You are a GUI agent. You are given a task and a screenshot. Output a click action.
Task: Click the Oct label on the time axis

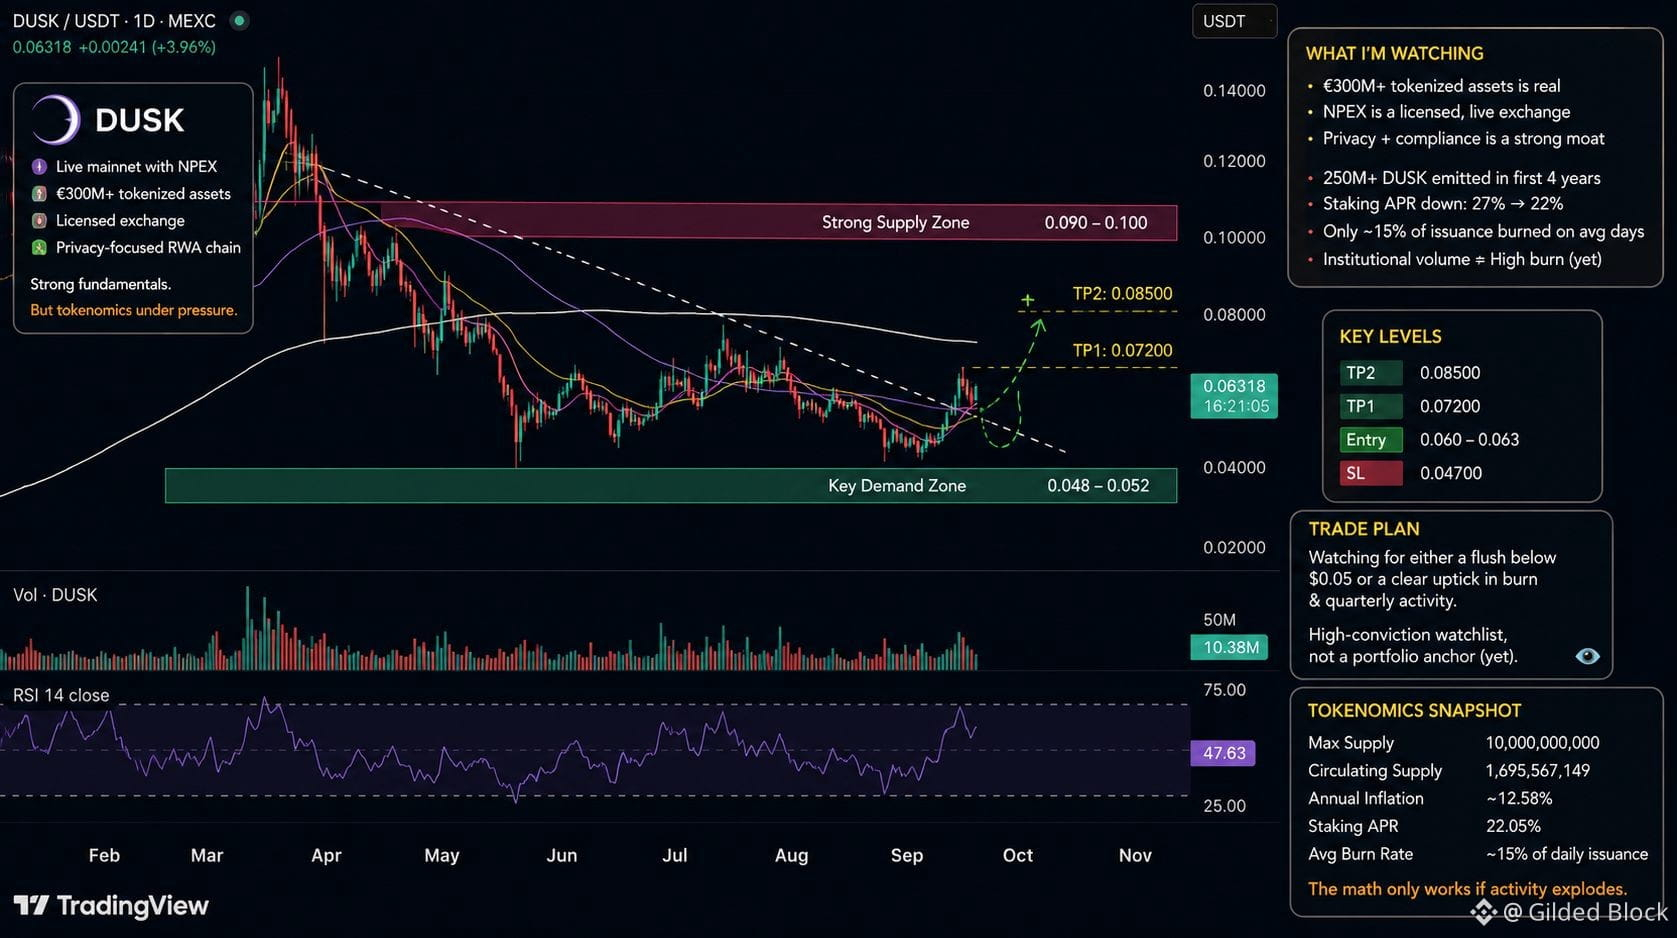click(x=1018, y=855)
